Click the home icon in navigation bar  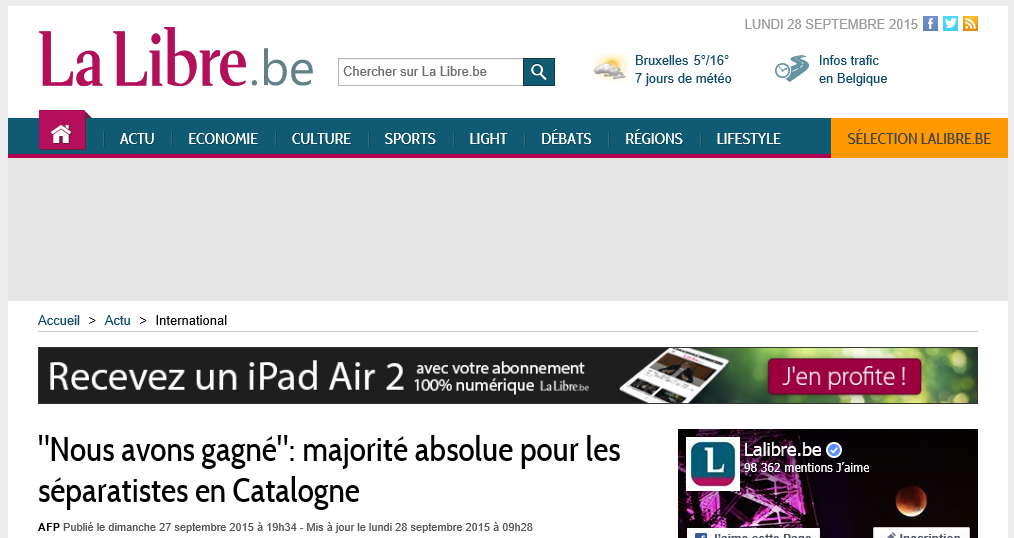(x=61, y=135)
